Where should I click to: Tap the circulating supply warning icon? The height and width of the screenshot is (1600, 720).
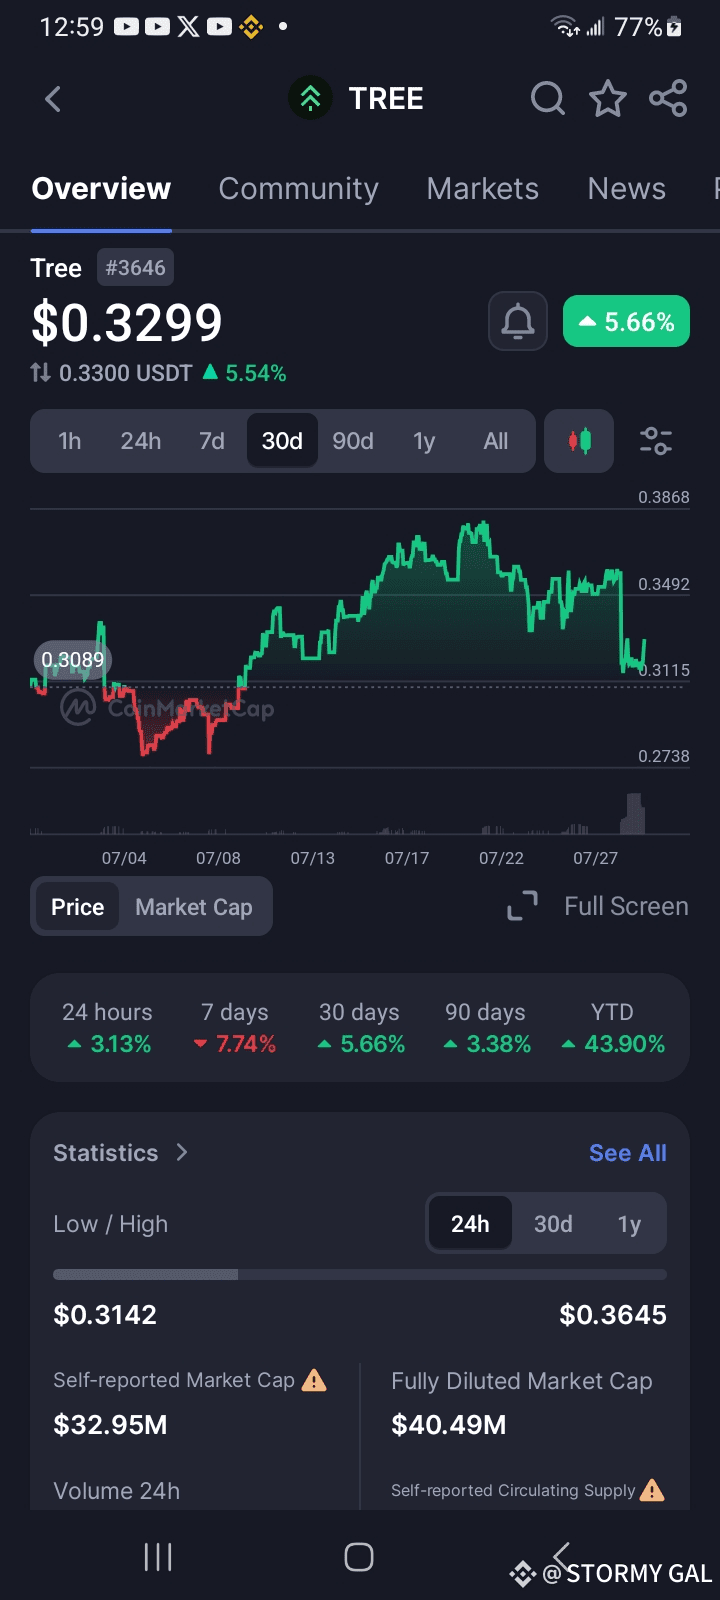(x=652, y=1490)
